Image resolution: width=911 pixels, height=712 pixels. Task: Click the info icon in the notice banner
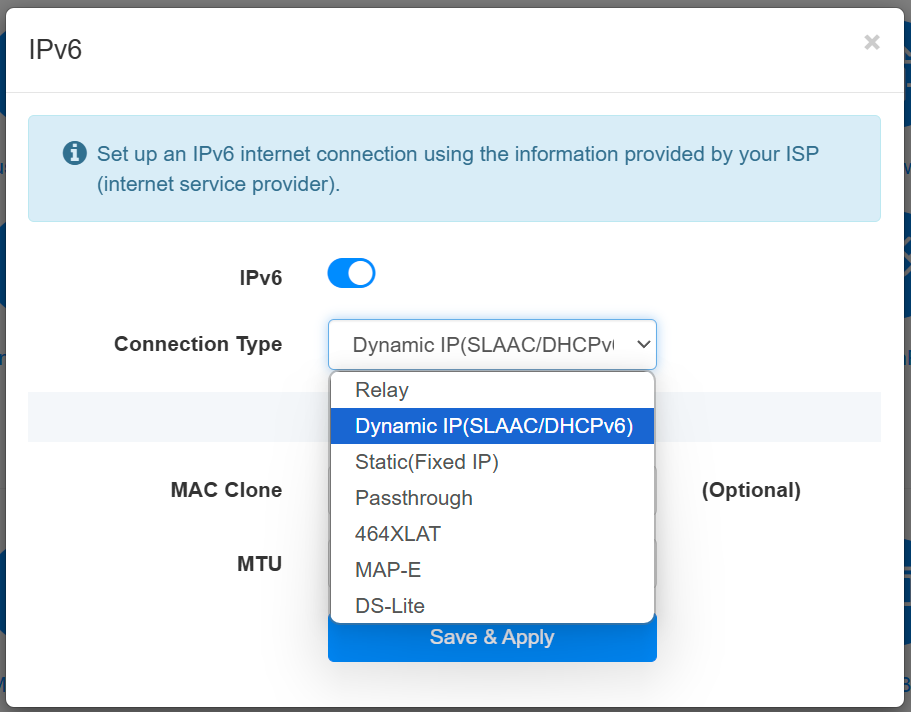pyautogui.click(x=75, y=153)
